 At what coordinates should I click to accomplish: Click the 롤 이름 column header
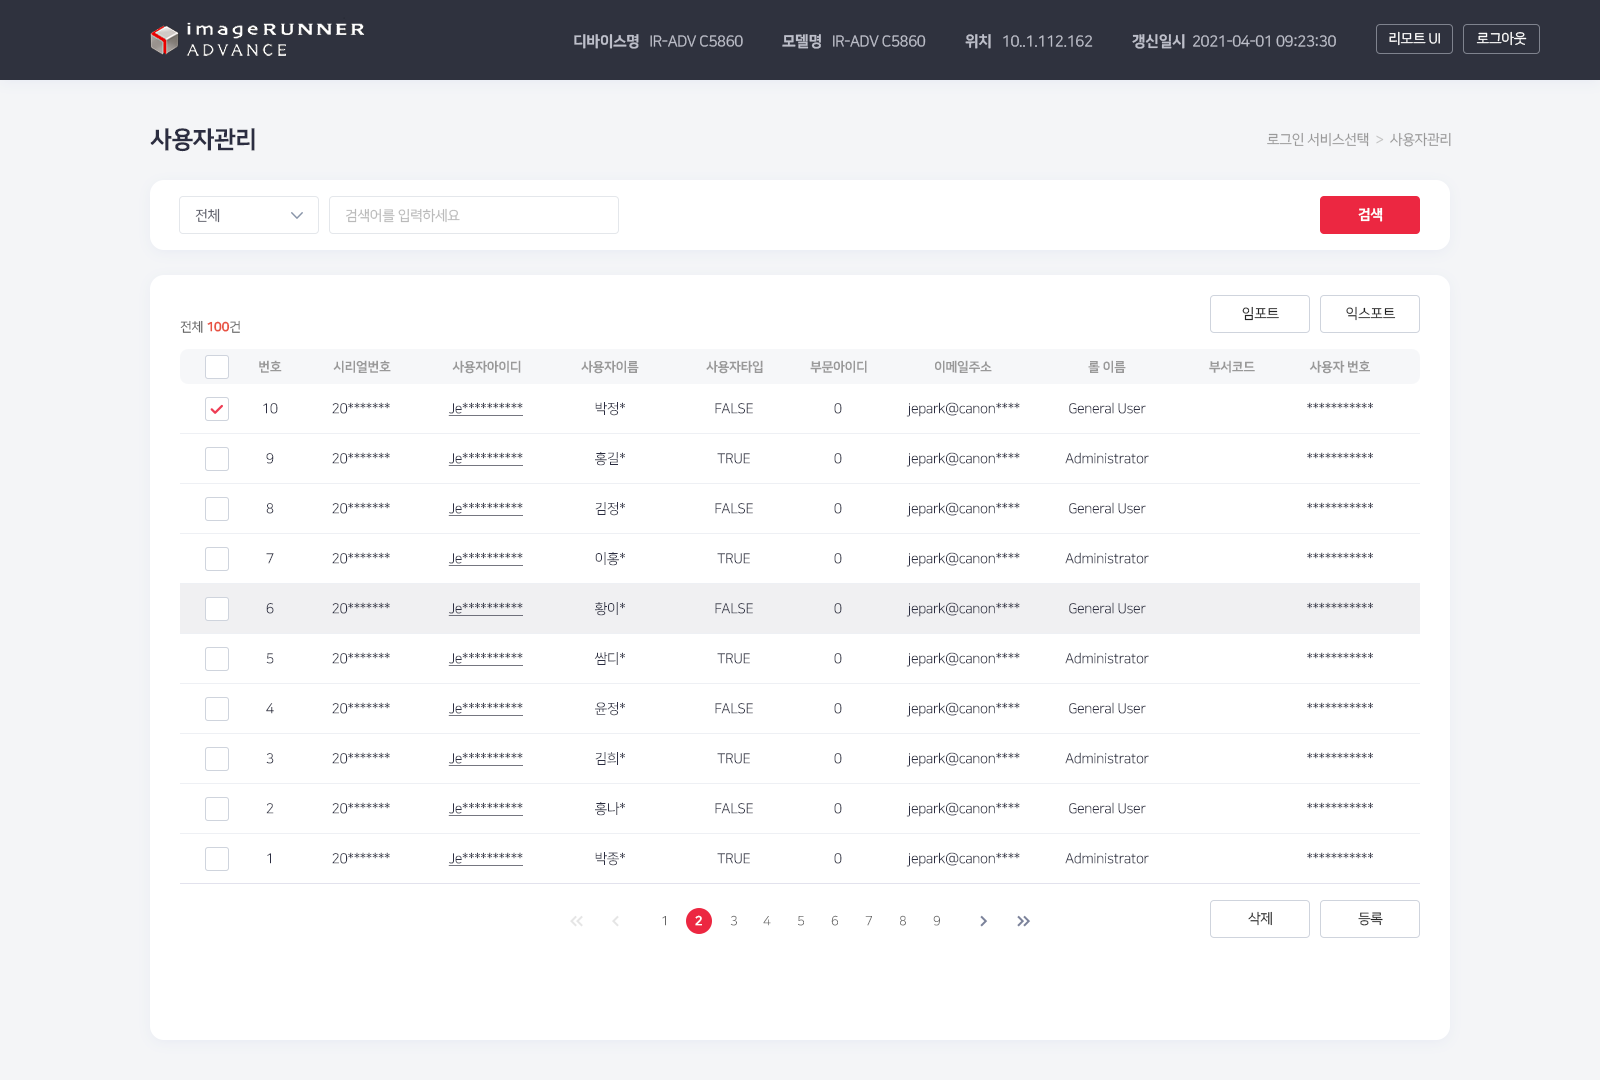(x=1107, y=367)
